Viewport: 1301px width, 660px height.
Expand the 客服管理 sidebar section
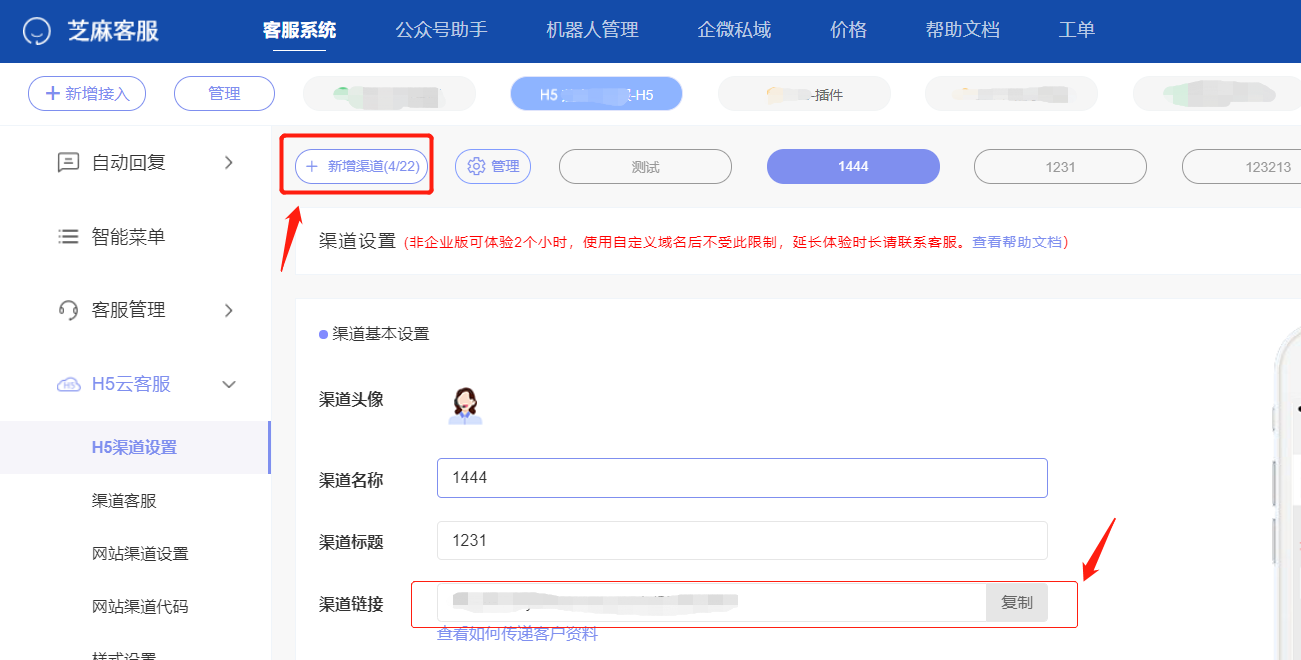click(228, 310)
